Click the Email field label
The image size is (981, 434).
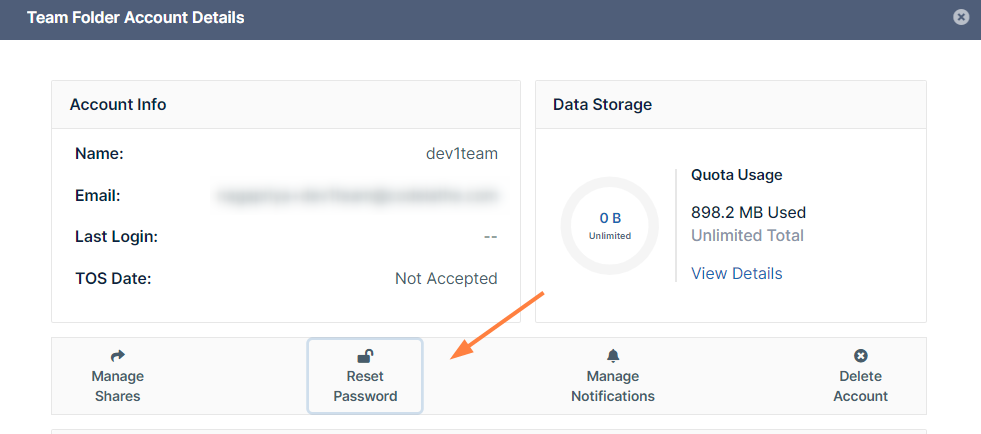tap(97, 196)
